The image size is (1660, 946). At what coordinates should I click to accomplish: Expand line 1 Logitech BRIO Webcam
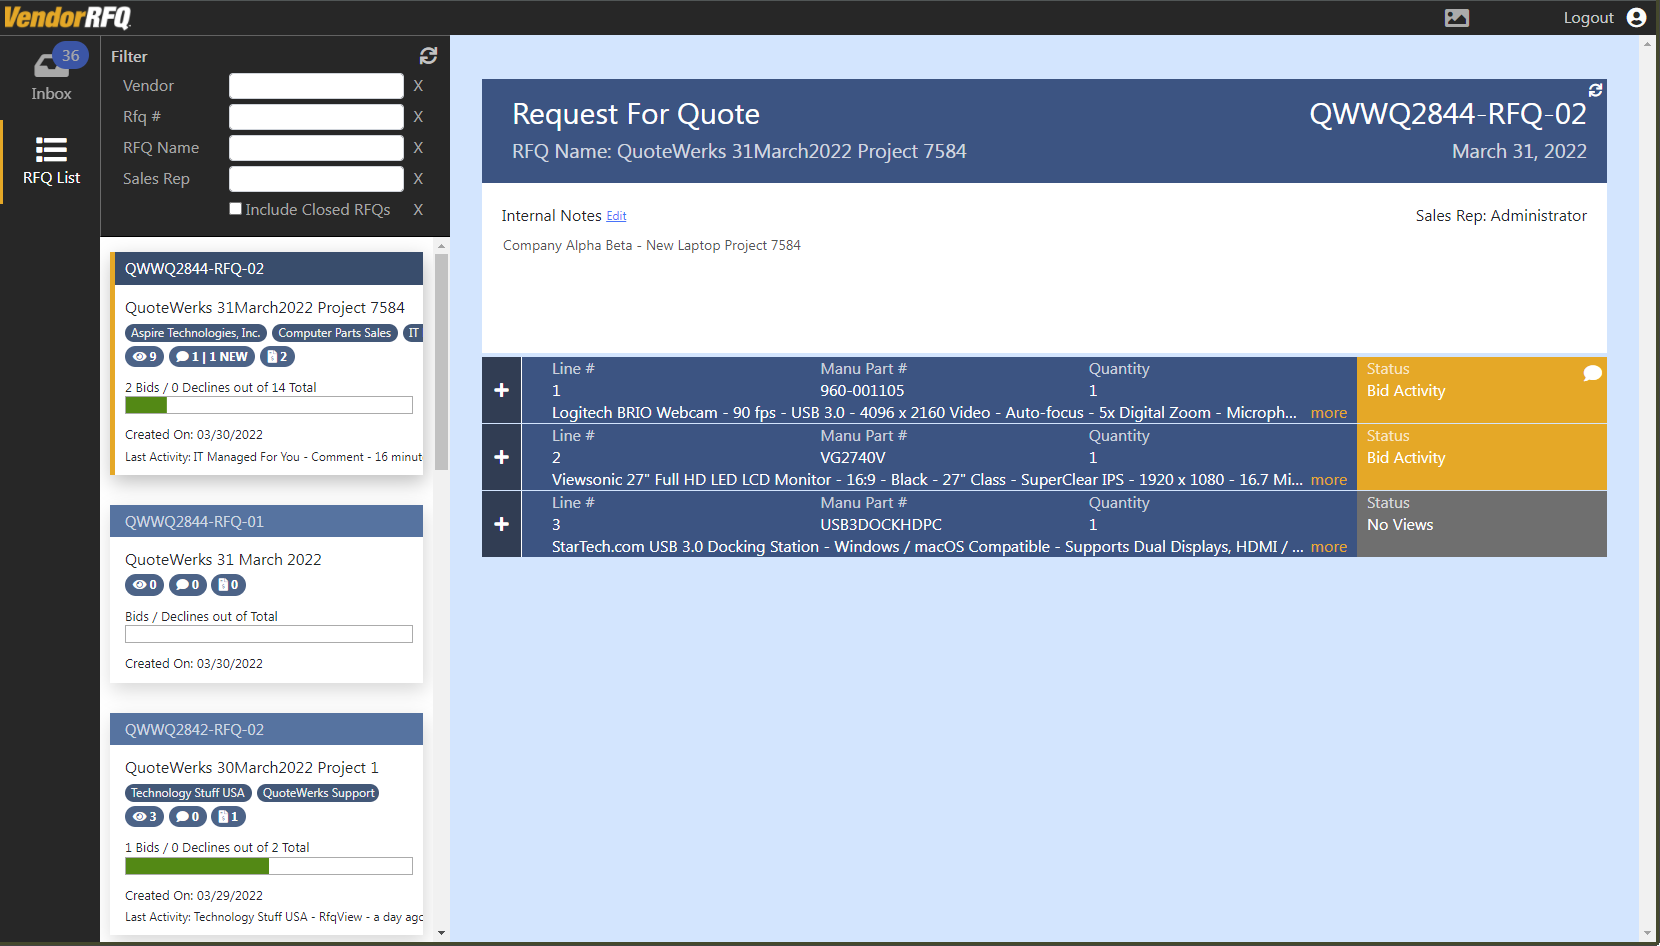click(502, 390)
